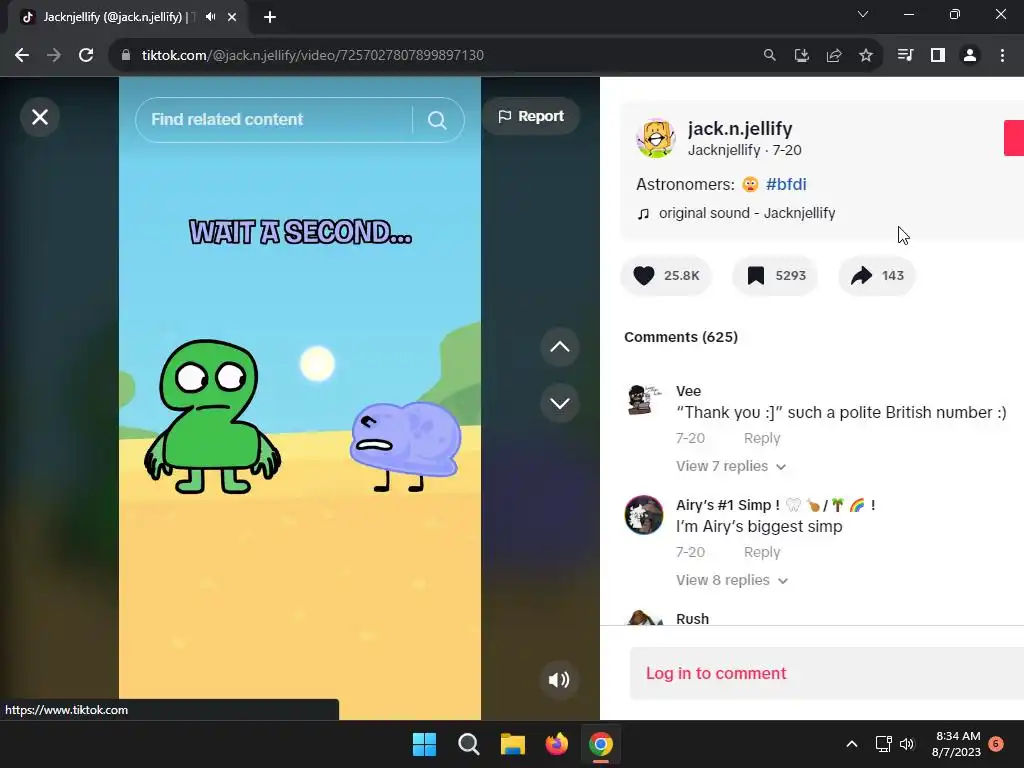This screenshot has width=1024, height=768.
Task: Open Windows taskbar search
Action: tap(468, 744)
